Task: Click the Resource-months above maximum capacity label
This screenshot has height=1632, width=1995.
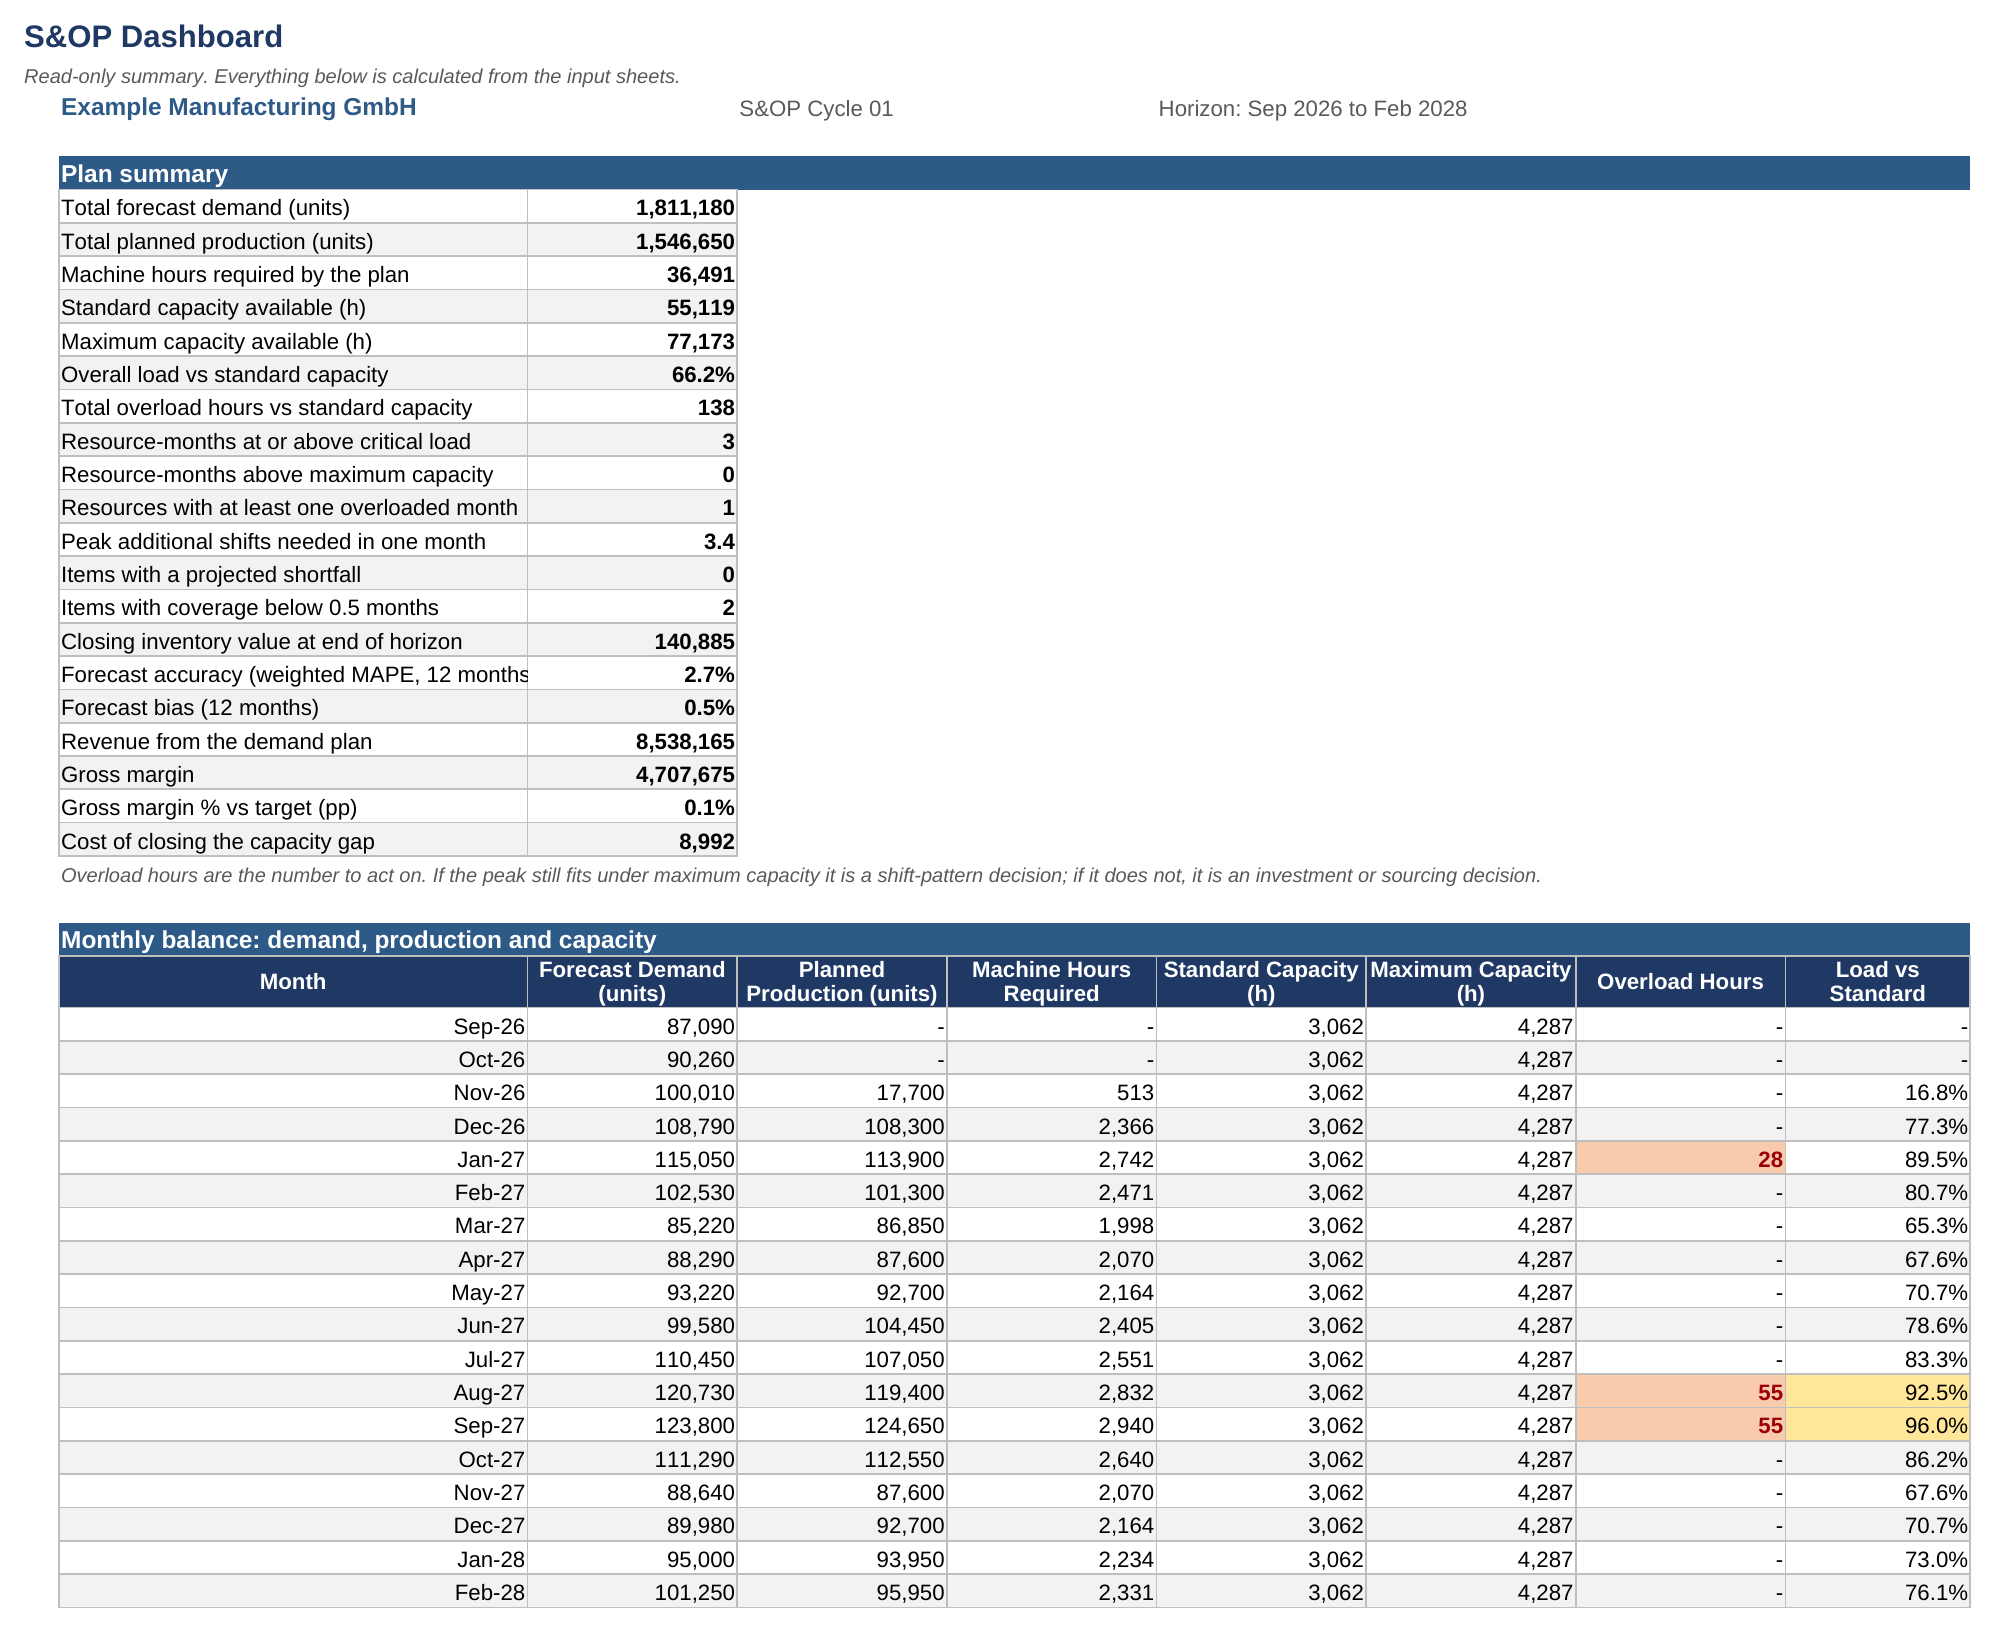Action: [293, 474]
